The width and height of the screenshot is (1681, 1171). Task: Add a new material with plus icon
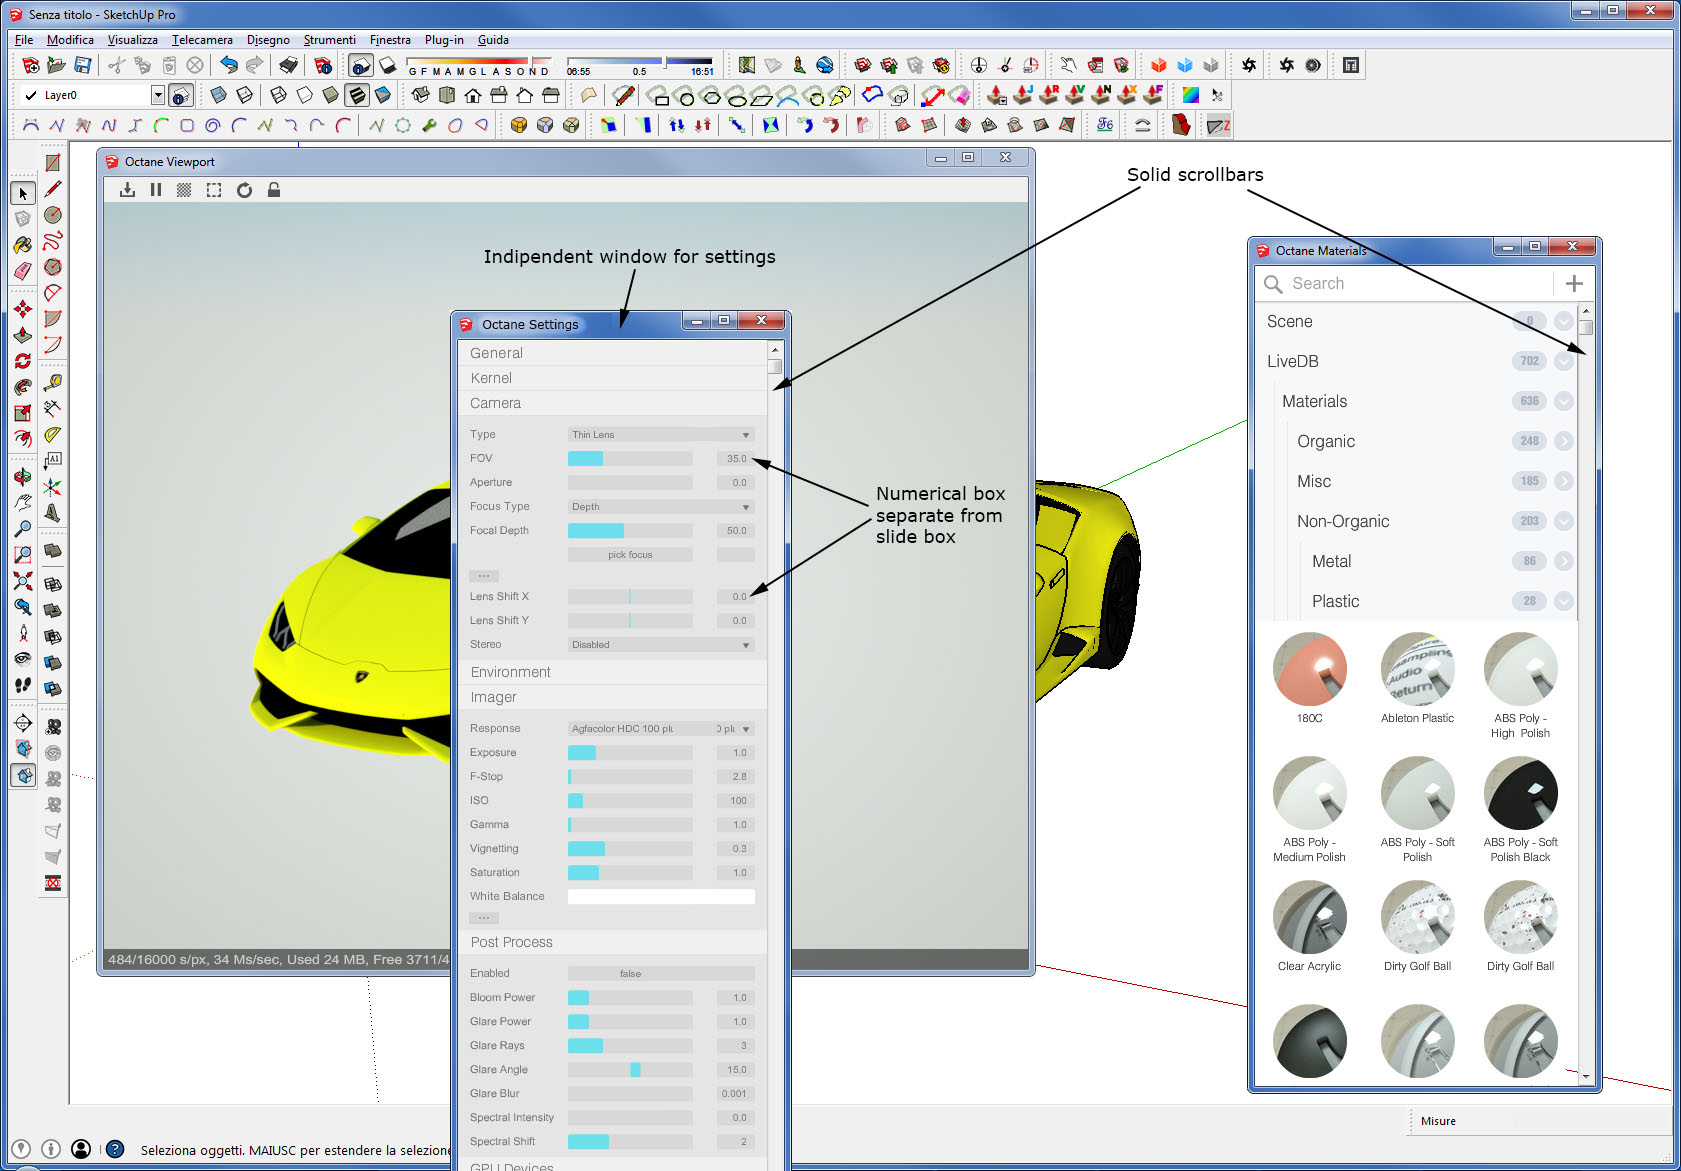tap(1574, 283)
